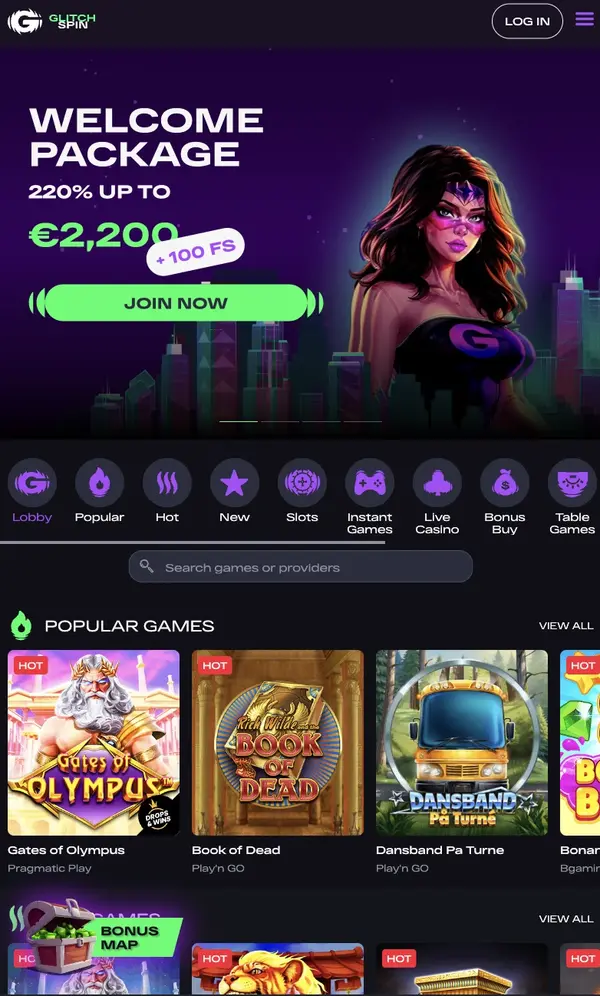This screenshot has height=996, width=600.
Task: Select the second banner carousel indicator
Action: (x=280, y=421)
